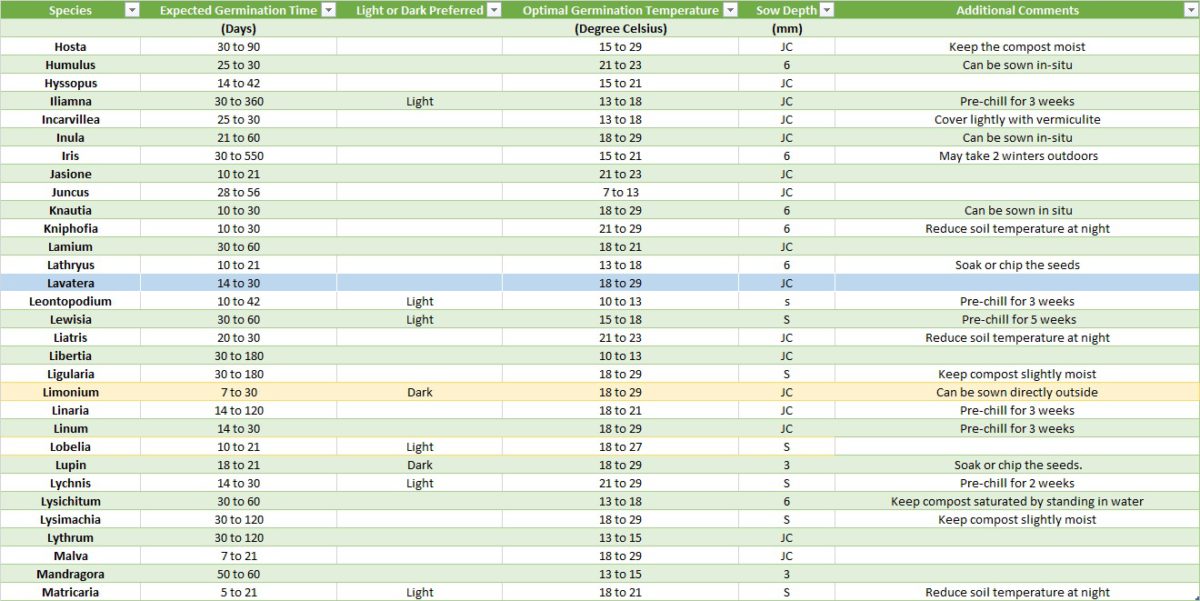
Task: Open the Sow Depth filter dropdown
Action: point(826,10)
